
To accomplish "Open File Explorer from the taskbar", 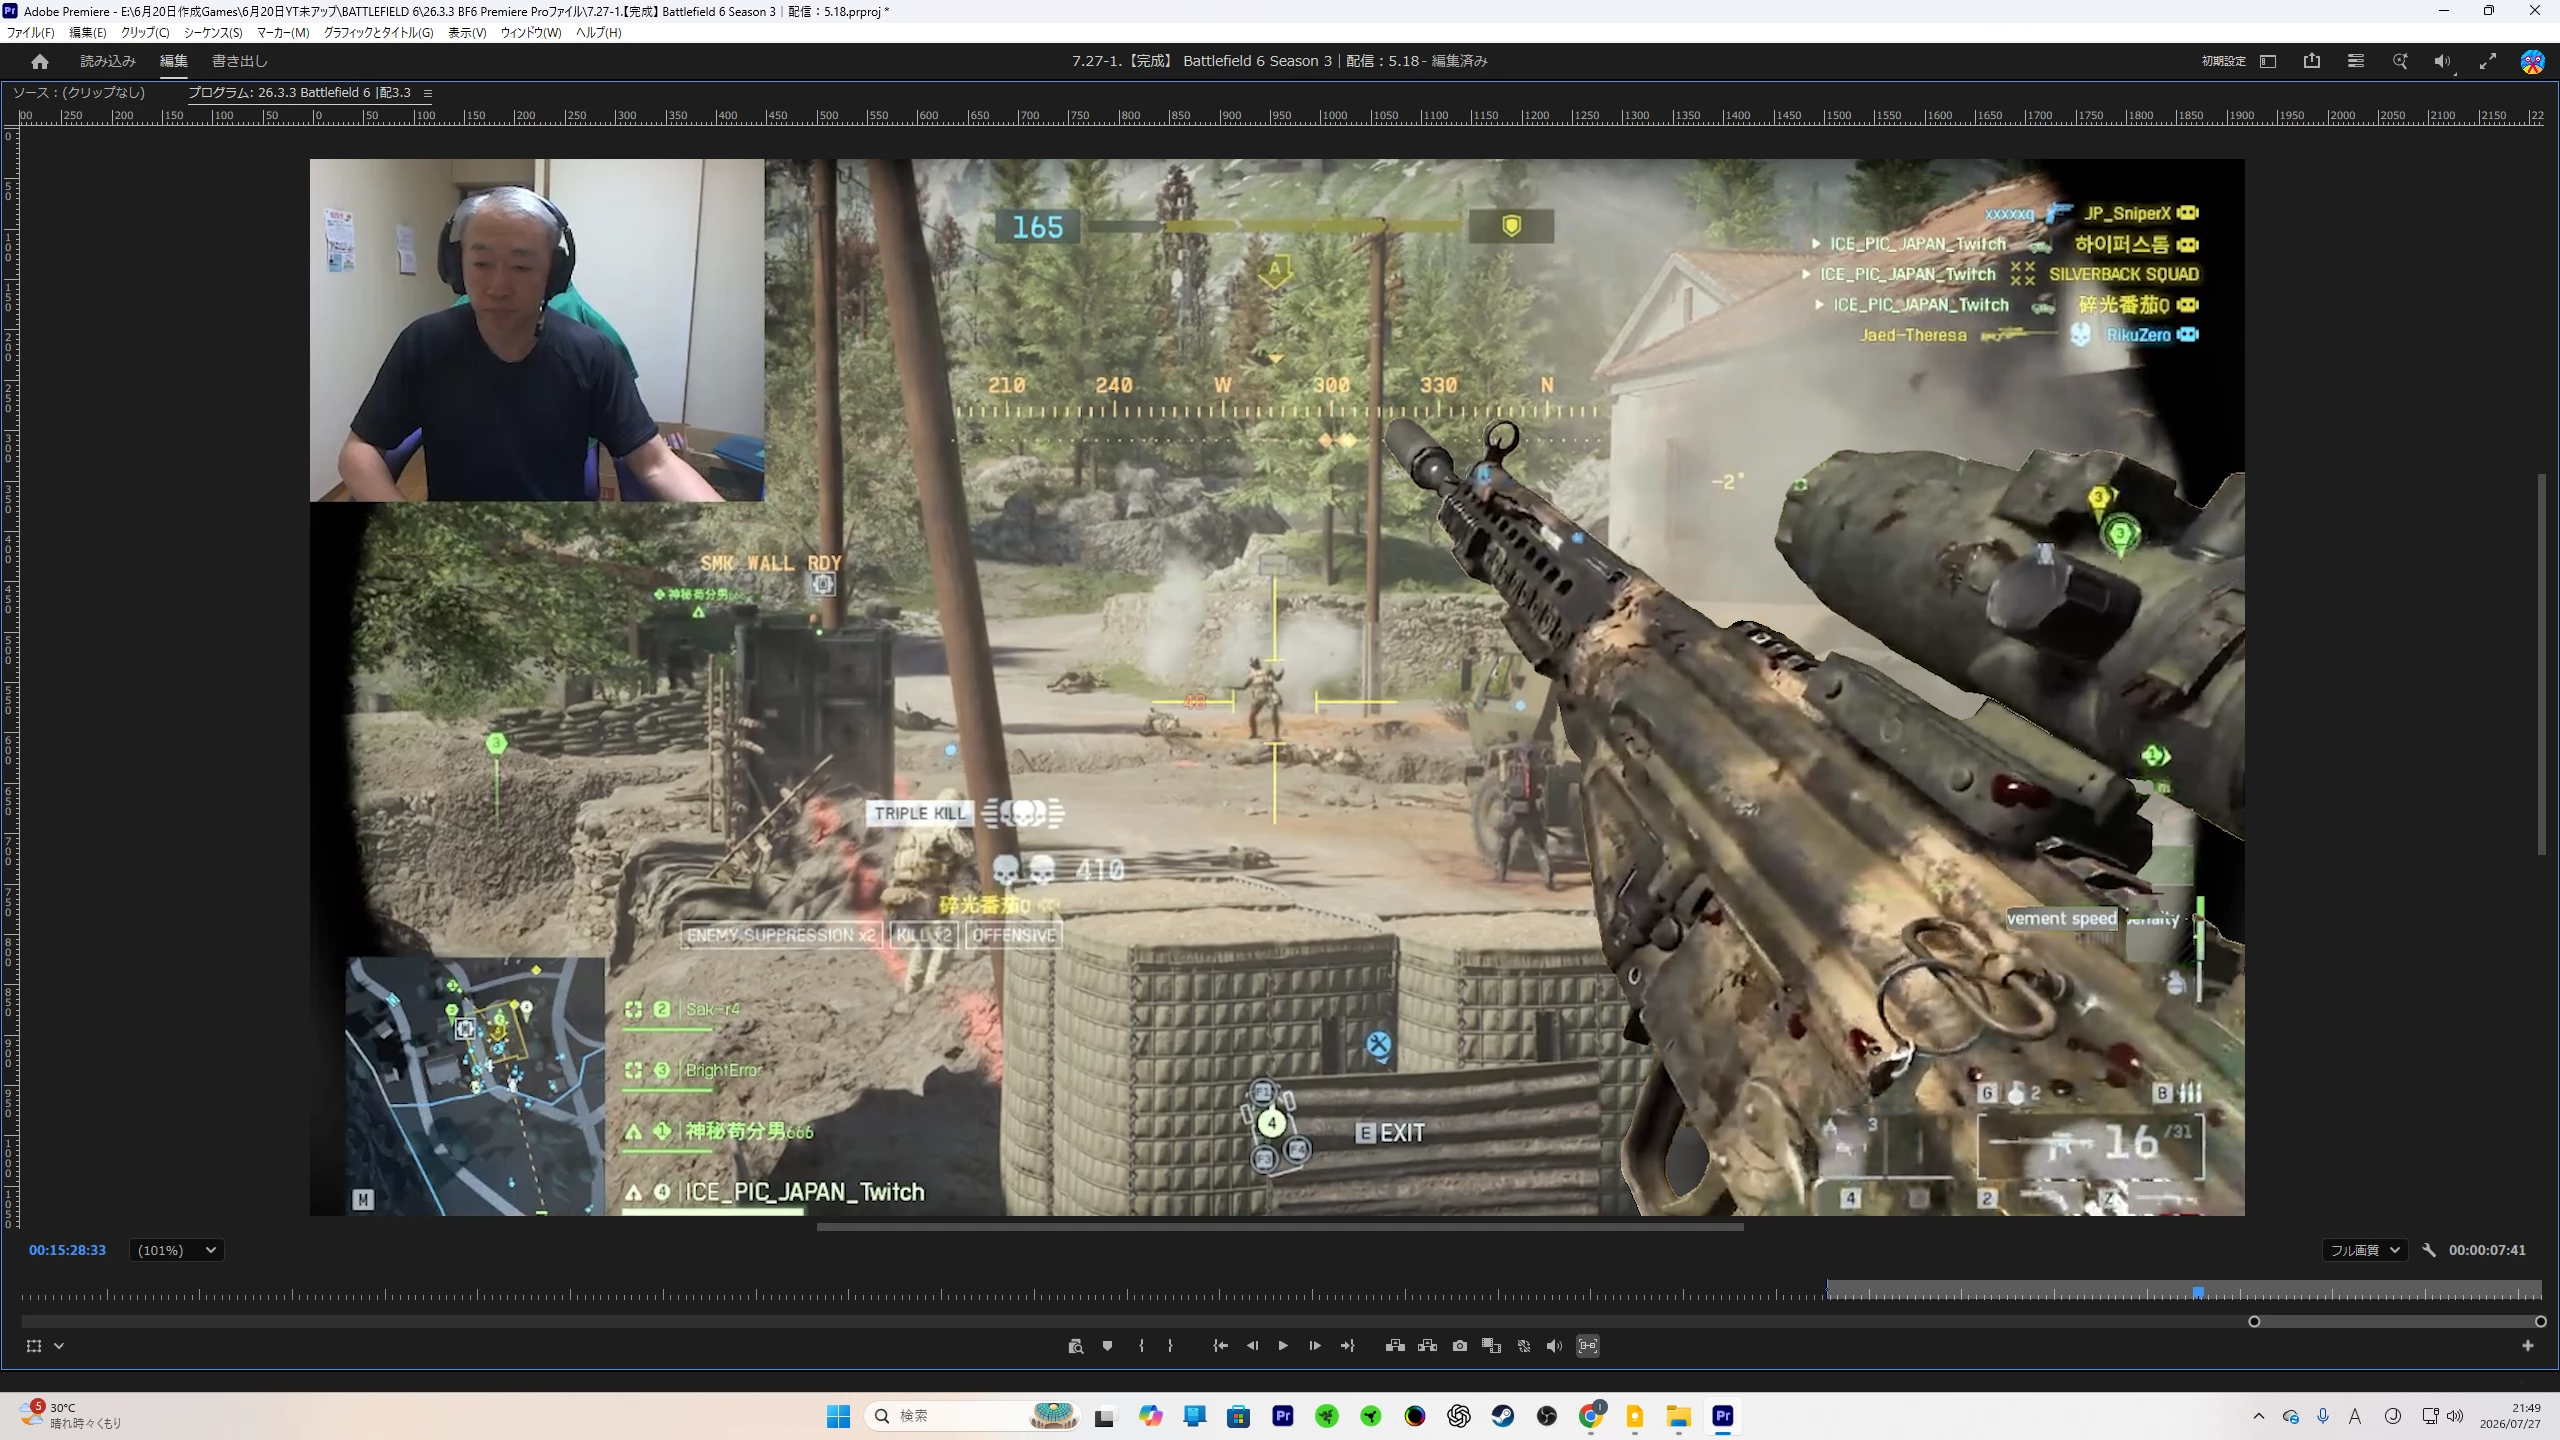I will 1679,1416.
